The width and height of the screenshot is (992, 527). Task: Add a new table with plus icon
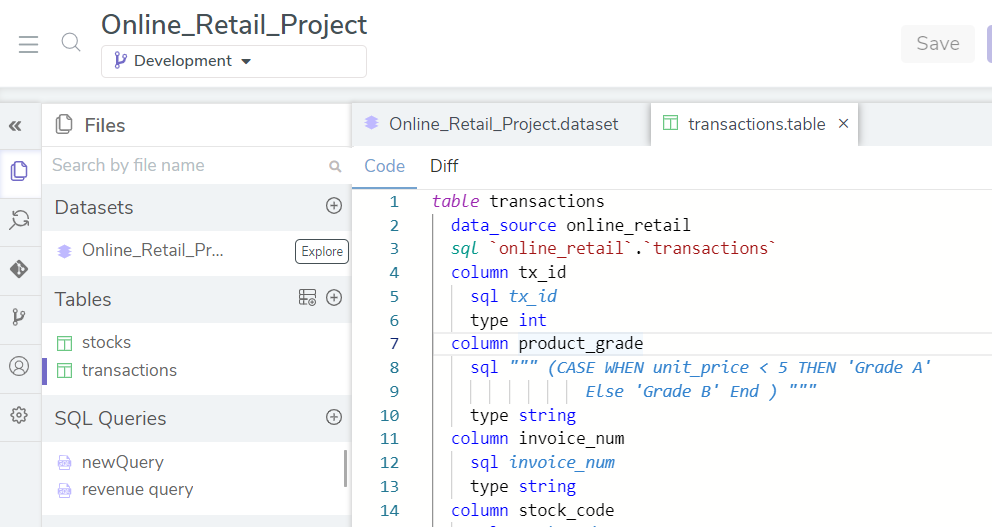coord(334,297)
